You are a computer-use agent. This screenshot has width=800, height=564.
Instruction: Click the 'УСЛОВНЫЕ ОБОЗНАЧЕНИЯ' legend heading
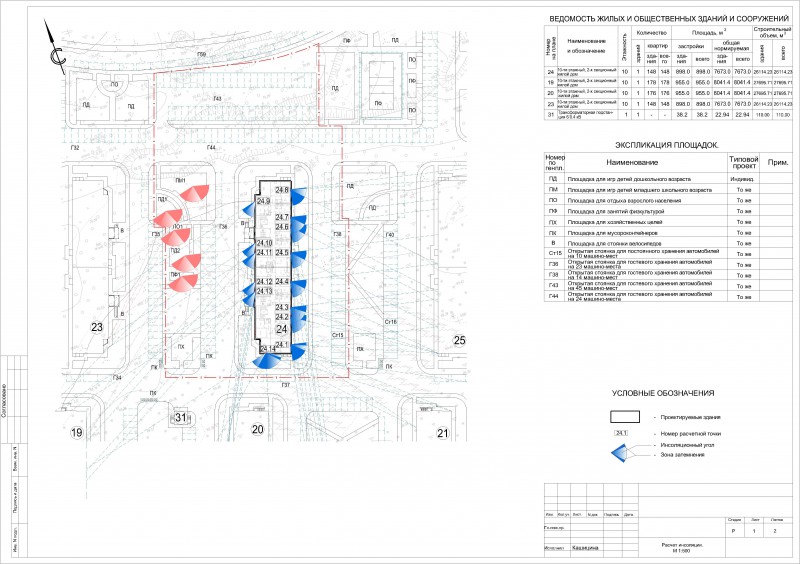pos(663,393)
